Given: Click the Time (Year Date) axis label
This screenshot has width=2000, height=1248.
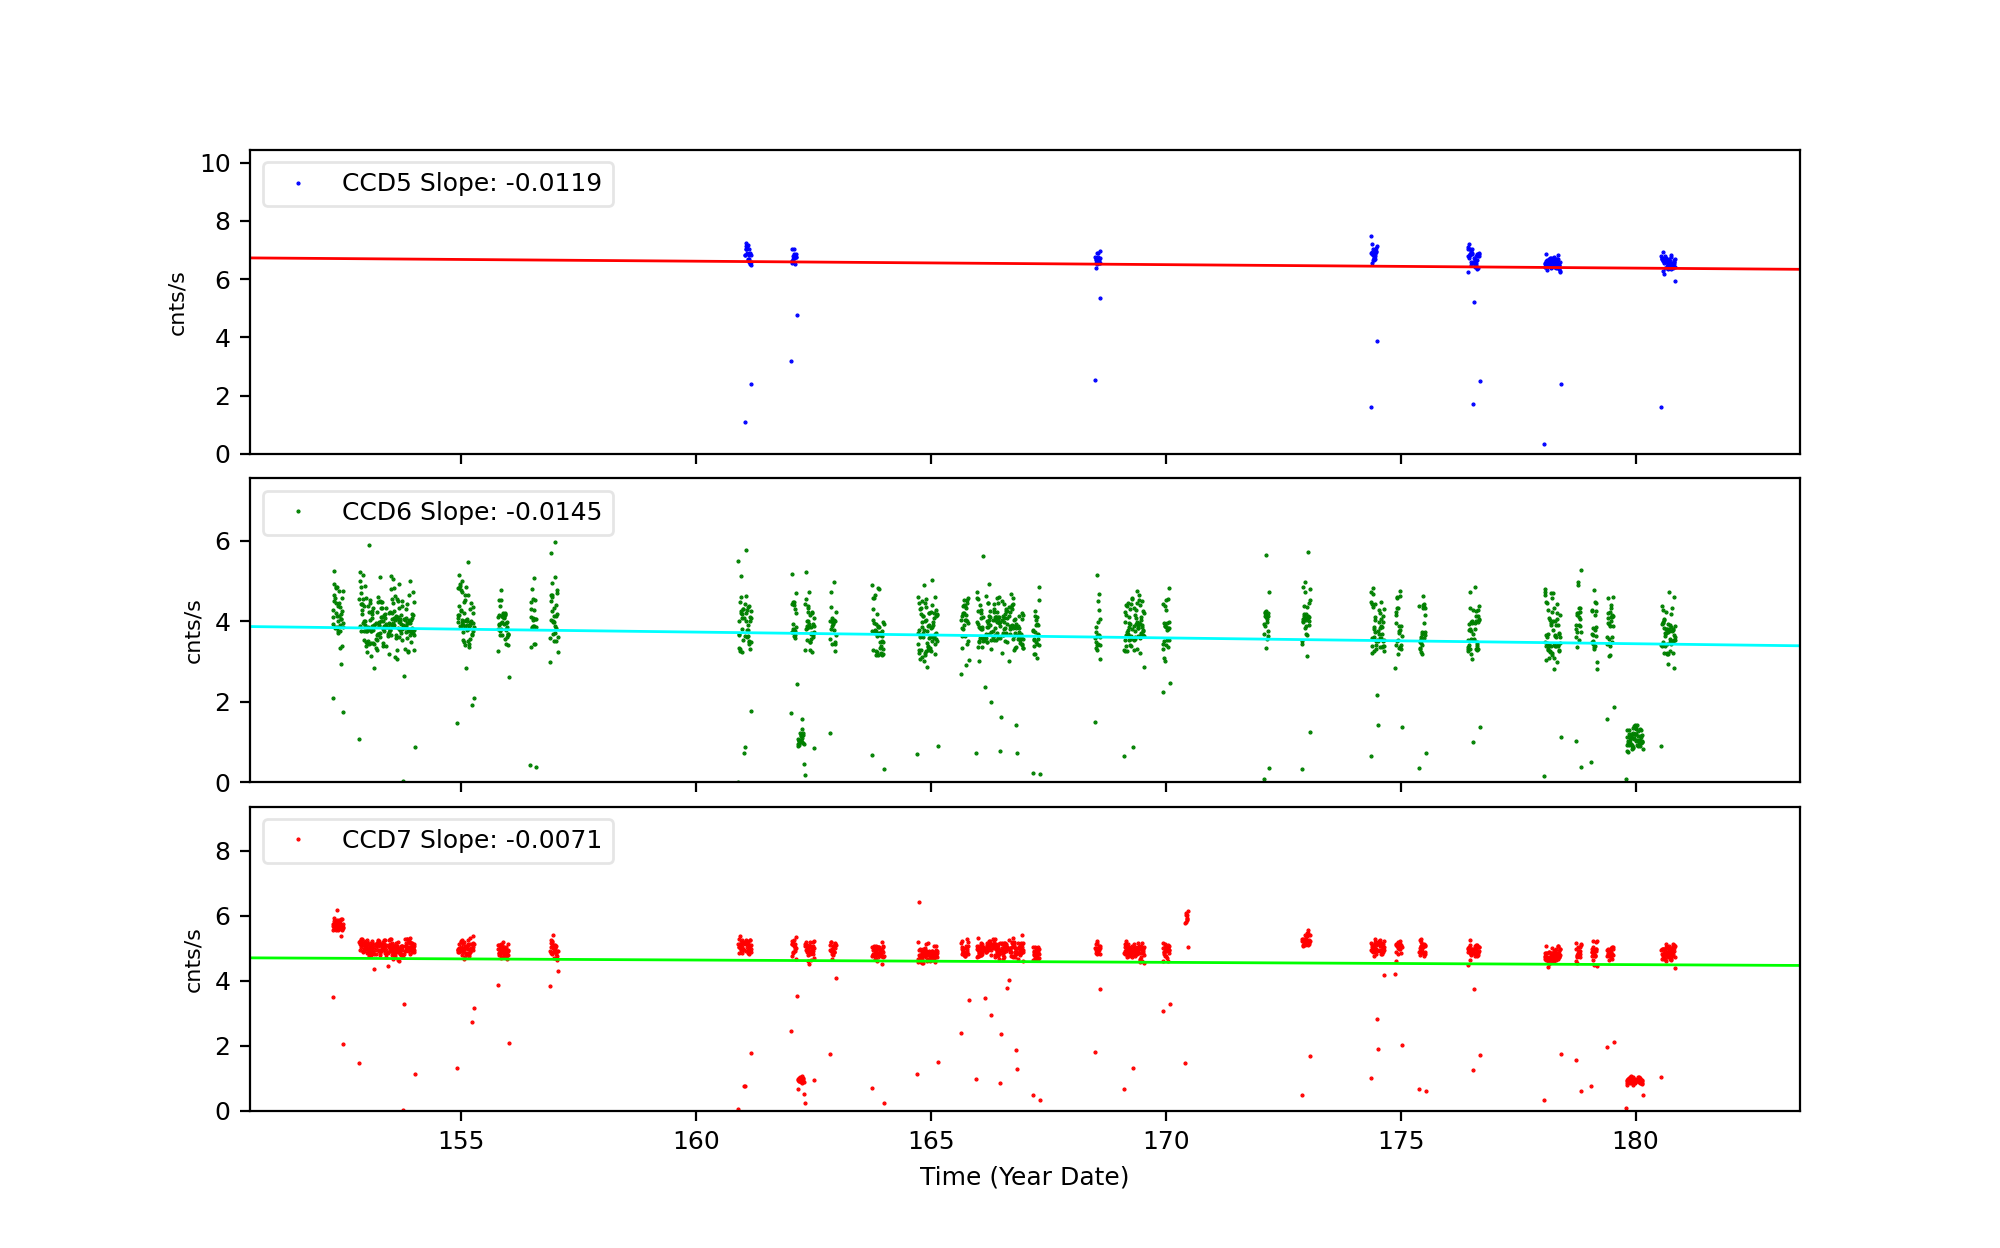Looking at the screenshot, I should (x=1024, y=1177).
